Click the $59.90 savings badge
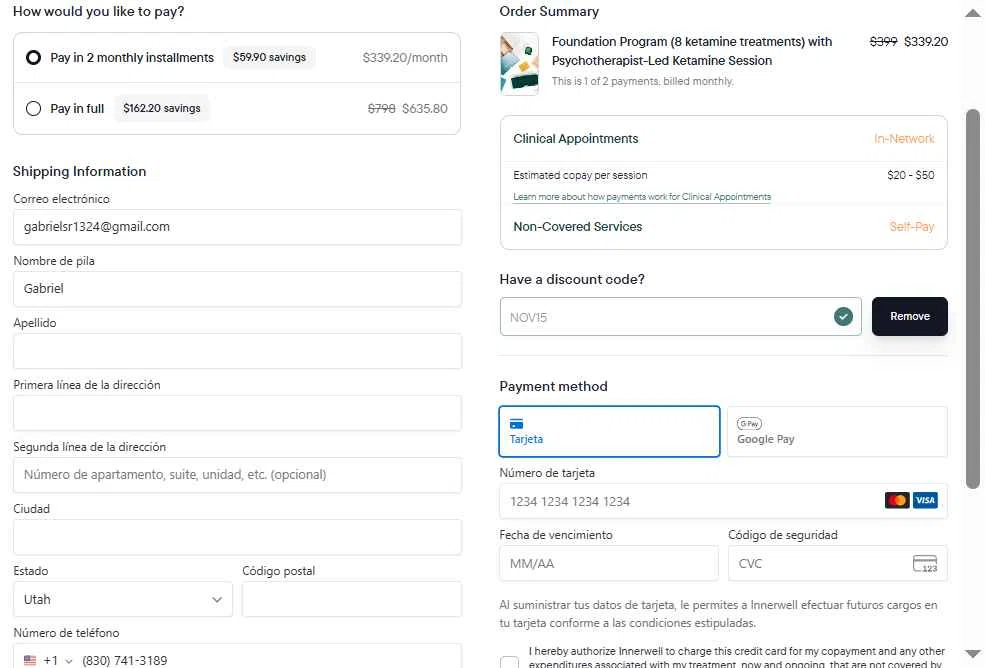 pyautogui.click(x=269, y=57)
